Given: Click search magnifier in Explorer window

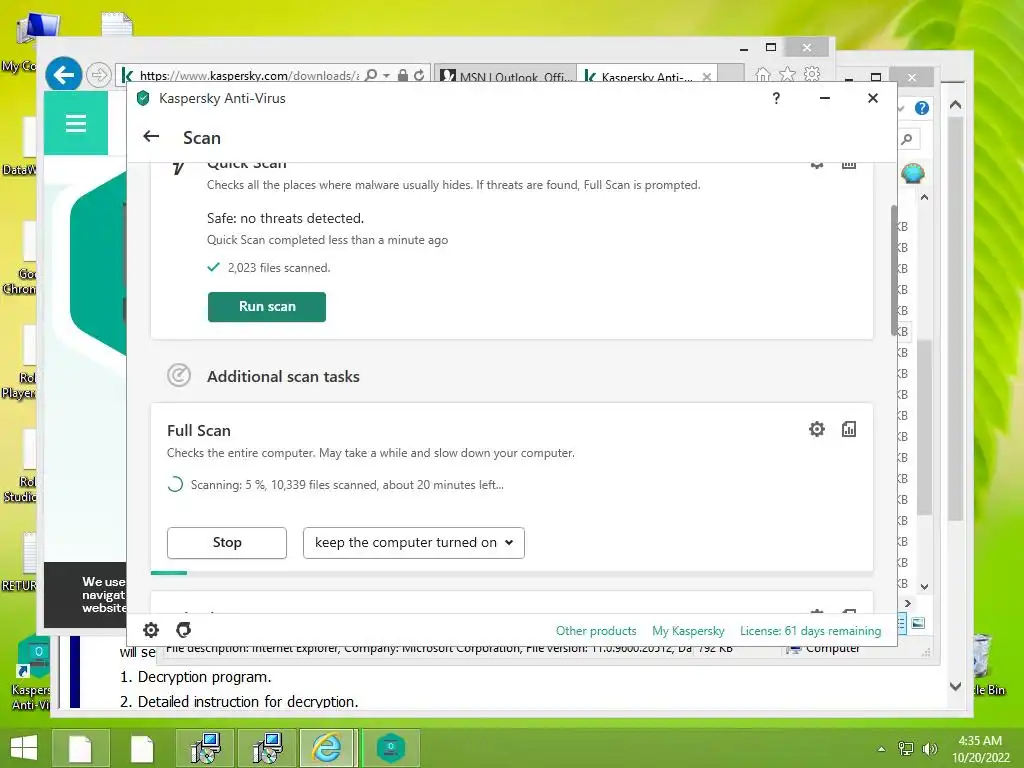Looking at the screenshot, I should (907, 139).
